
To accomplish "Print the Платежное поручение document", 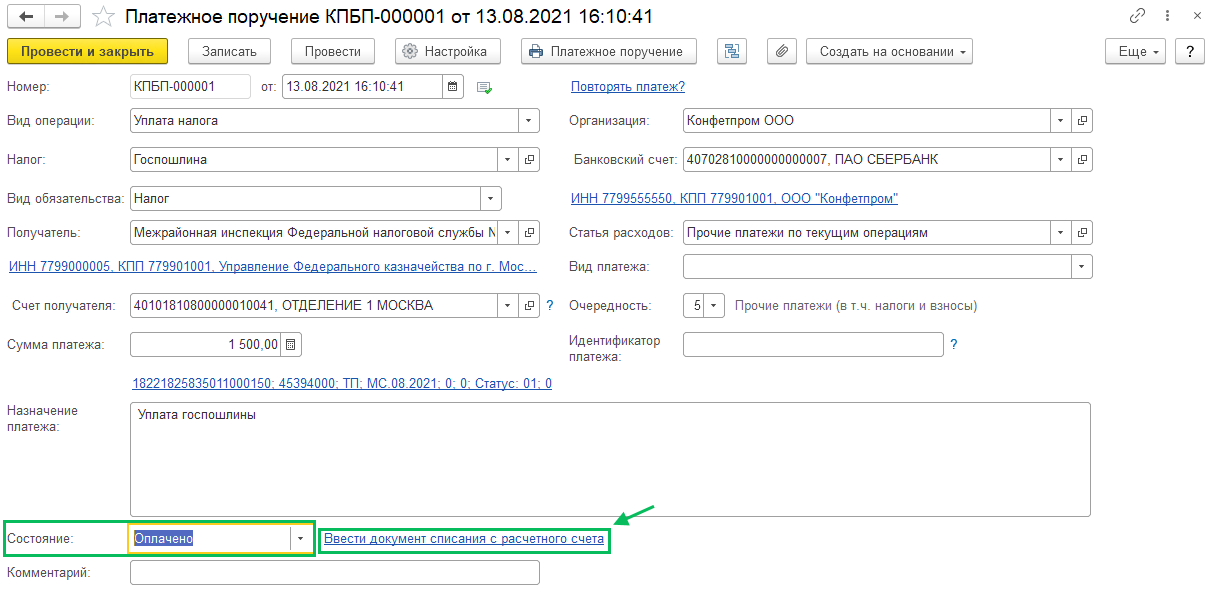I will pos(609,52).
